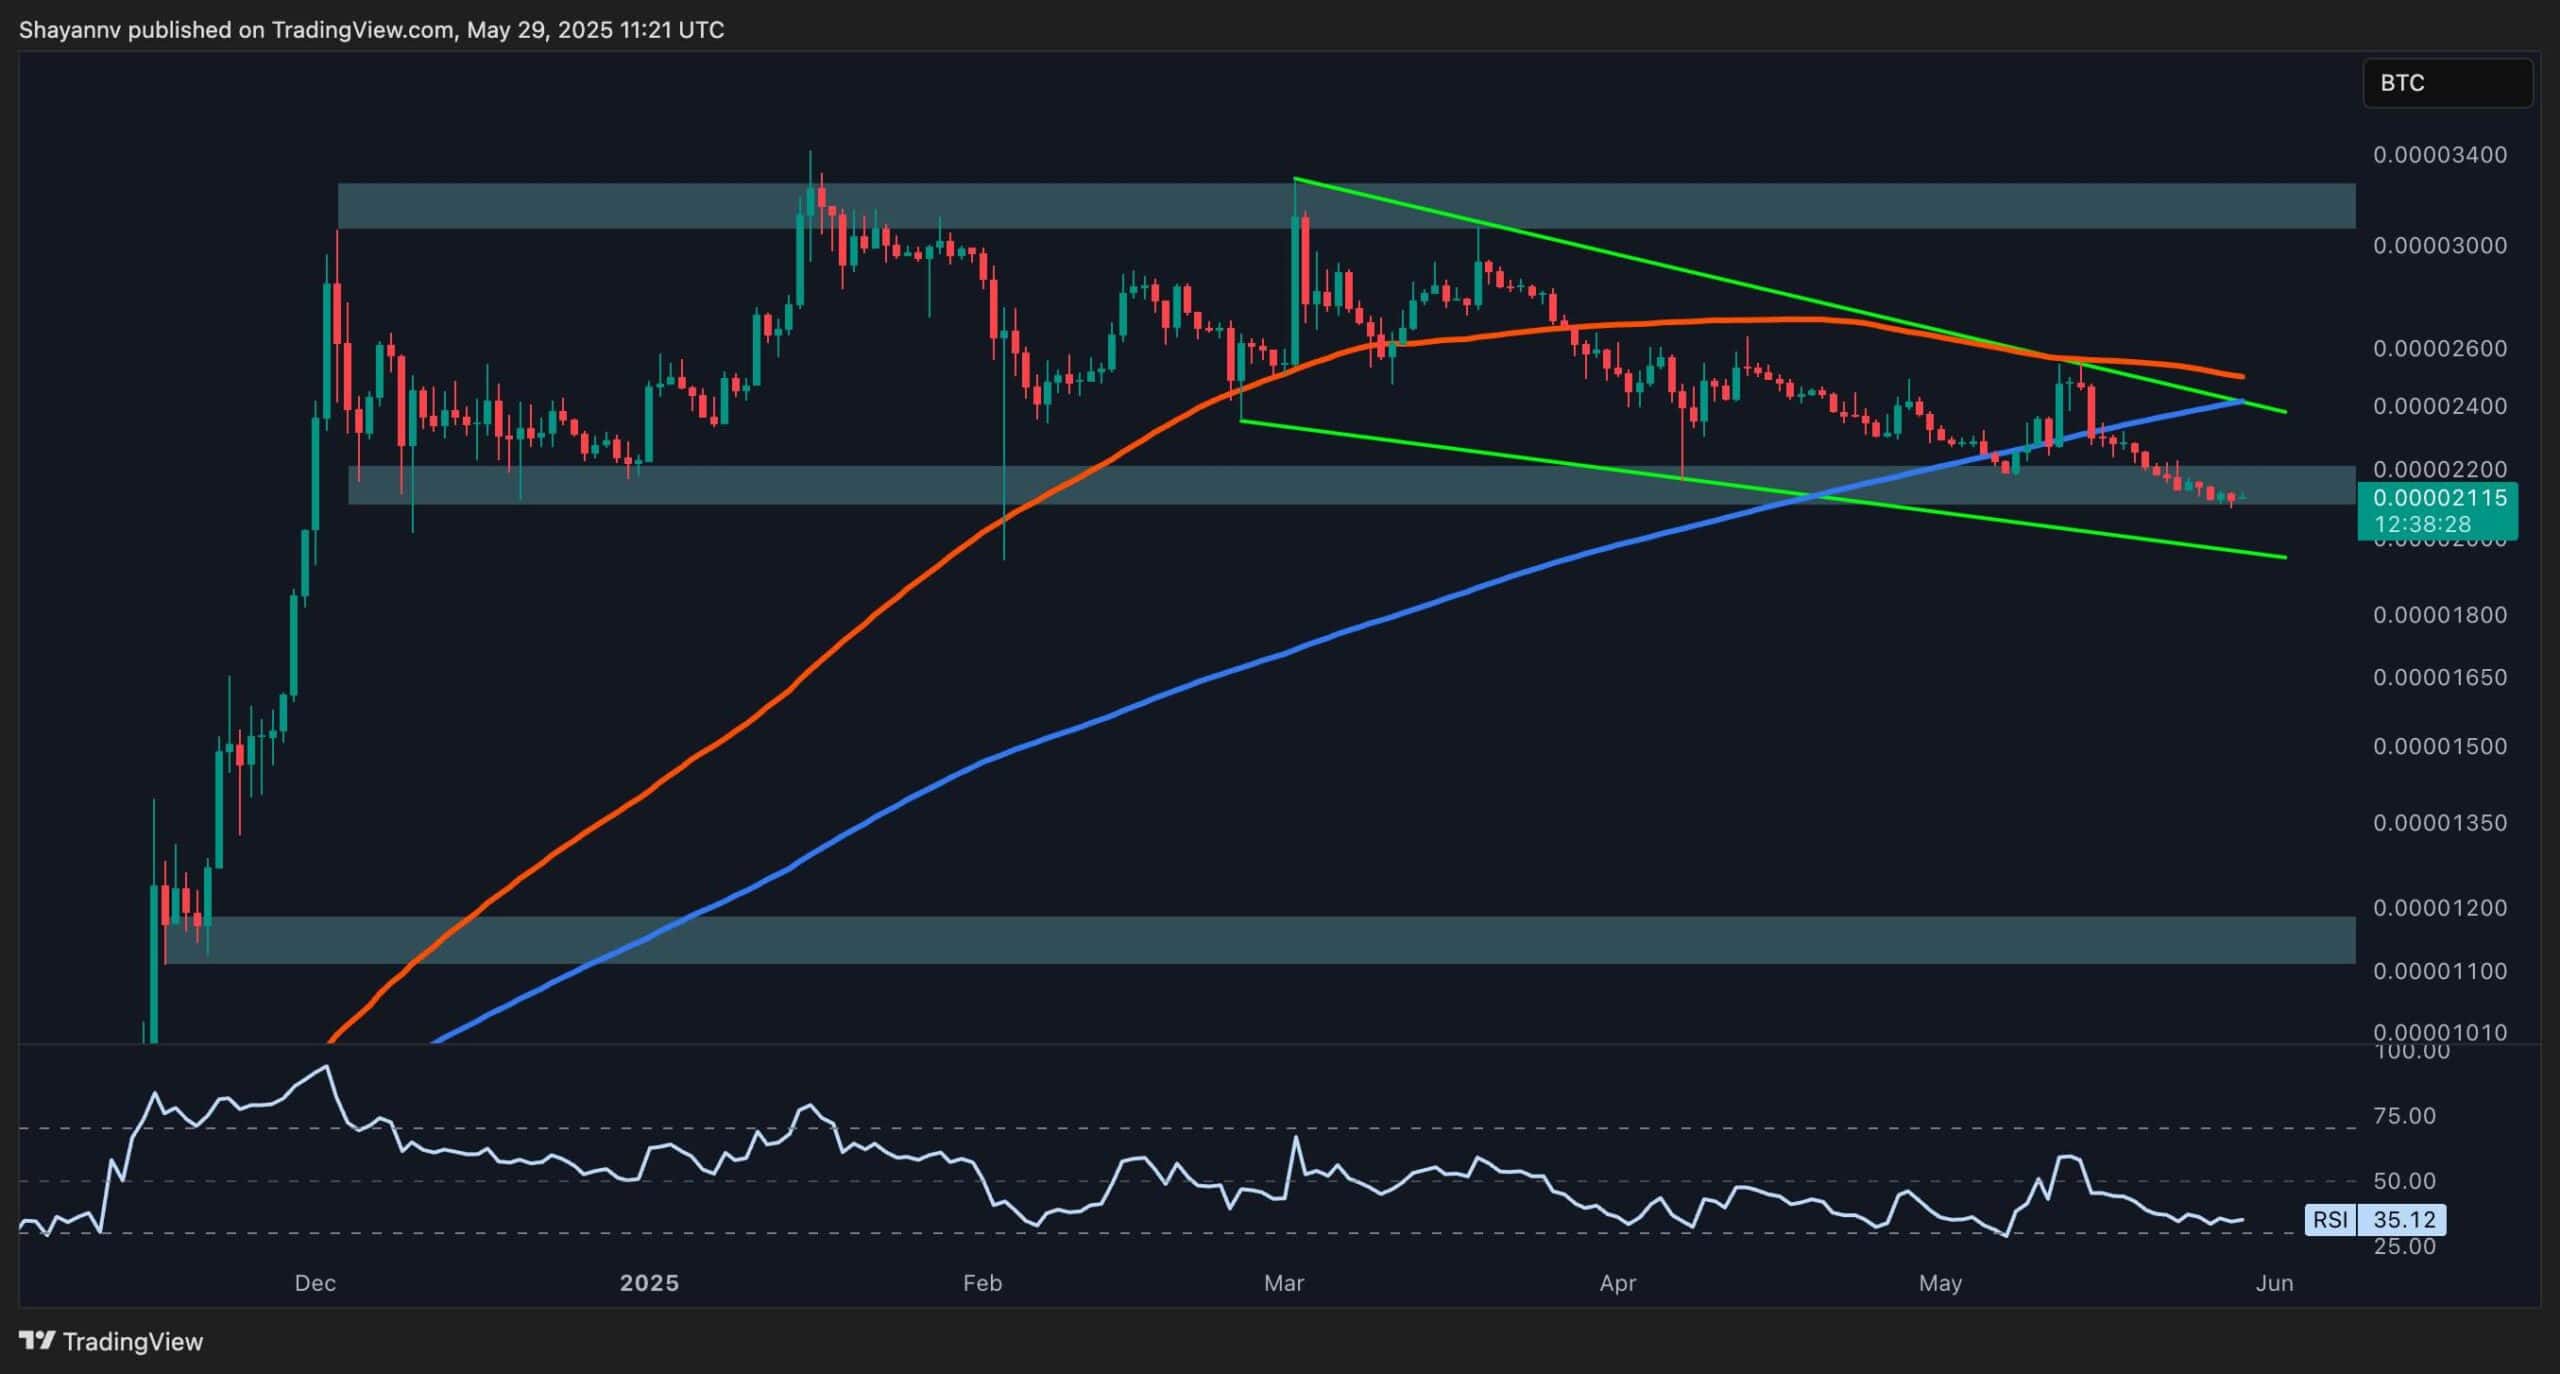Click the 0.00003400 price scale label
The width and height of the screenshot is (2560, 1374).
(x=2439, y=155)
